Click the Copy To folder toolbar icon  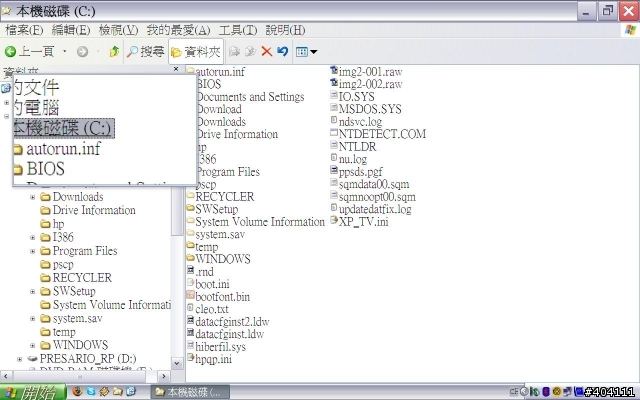pyautogui.click(x=250, y=51)
